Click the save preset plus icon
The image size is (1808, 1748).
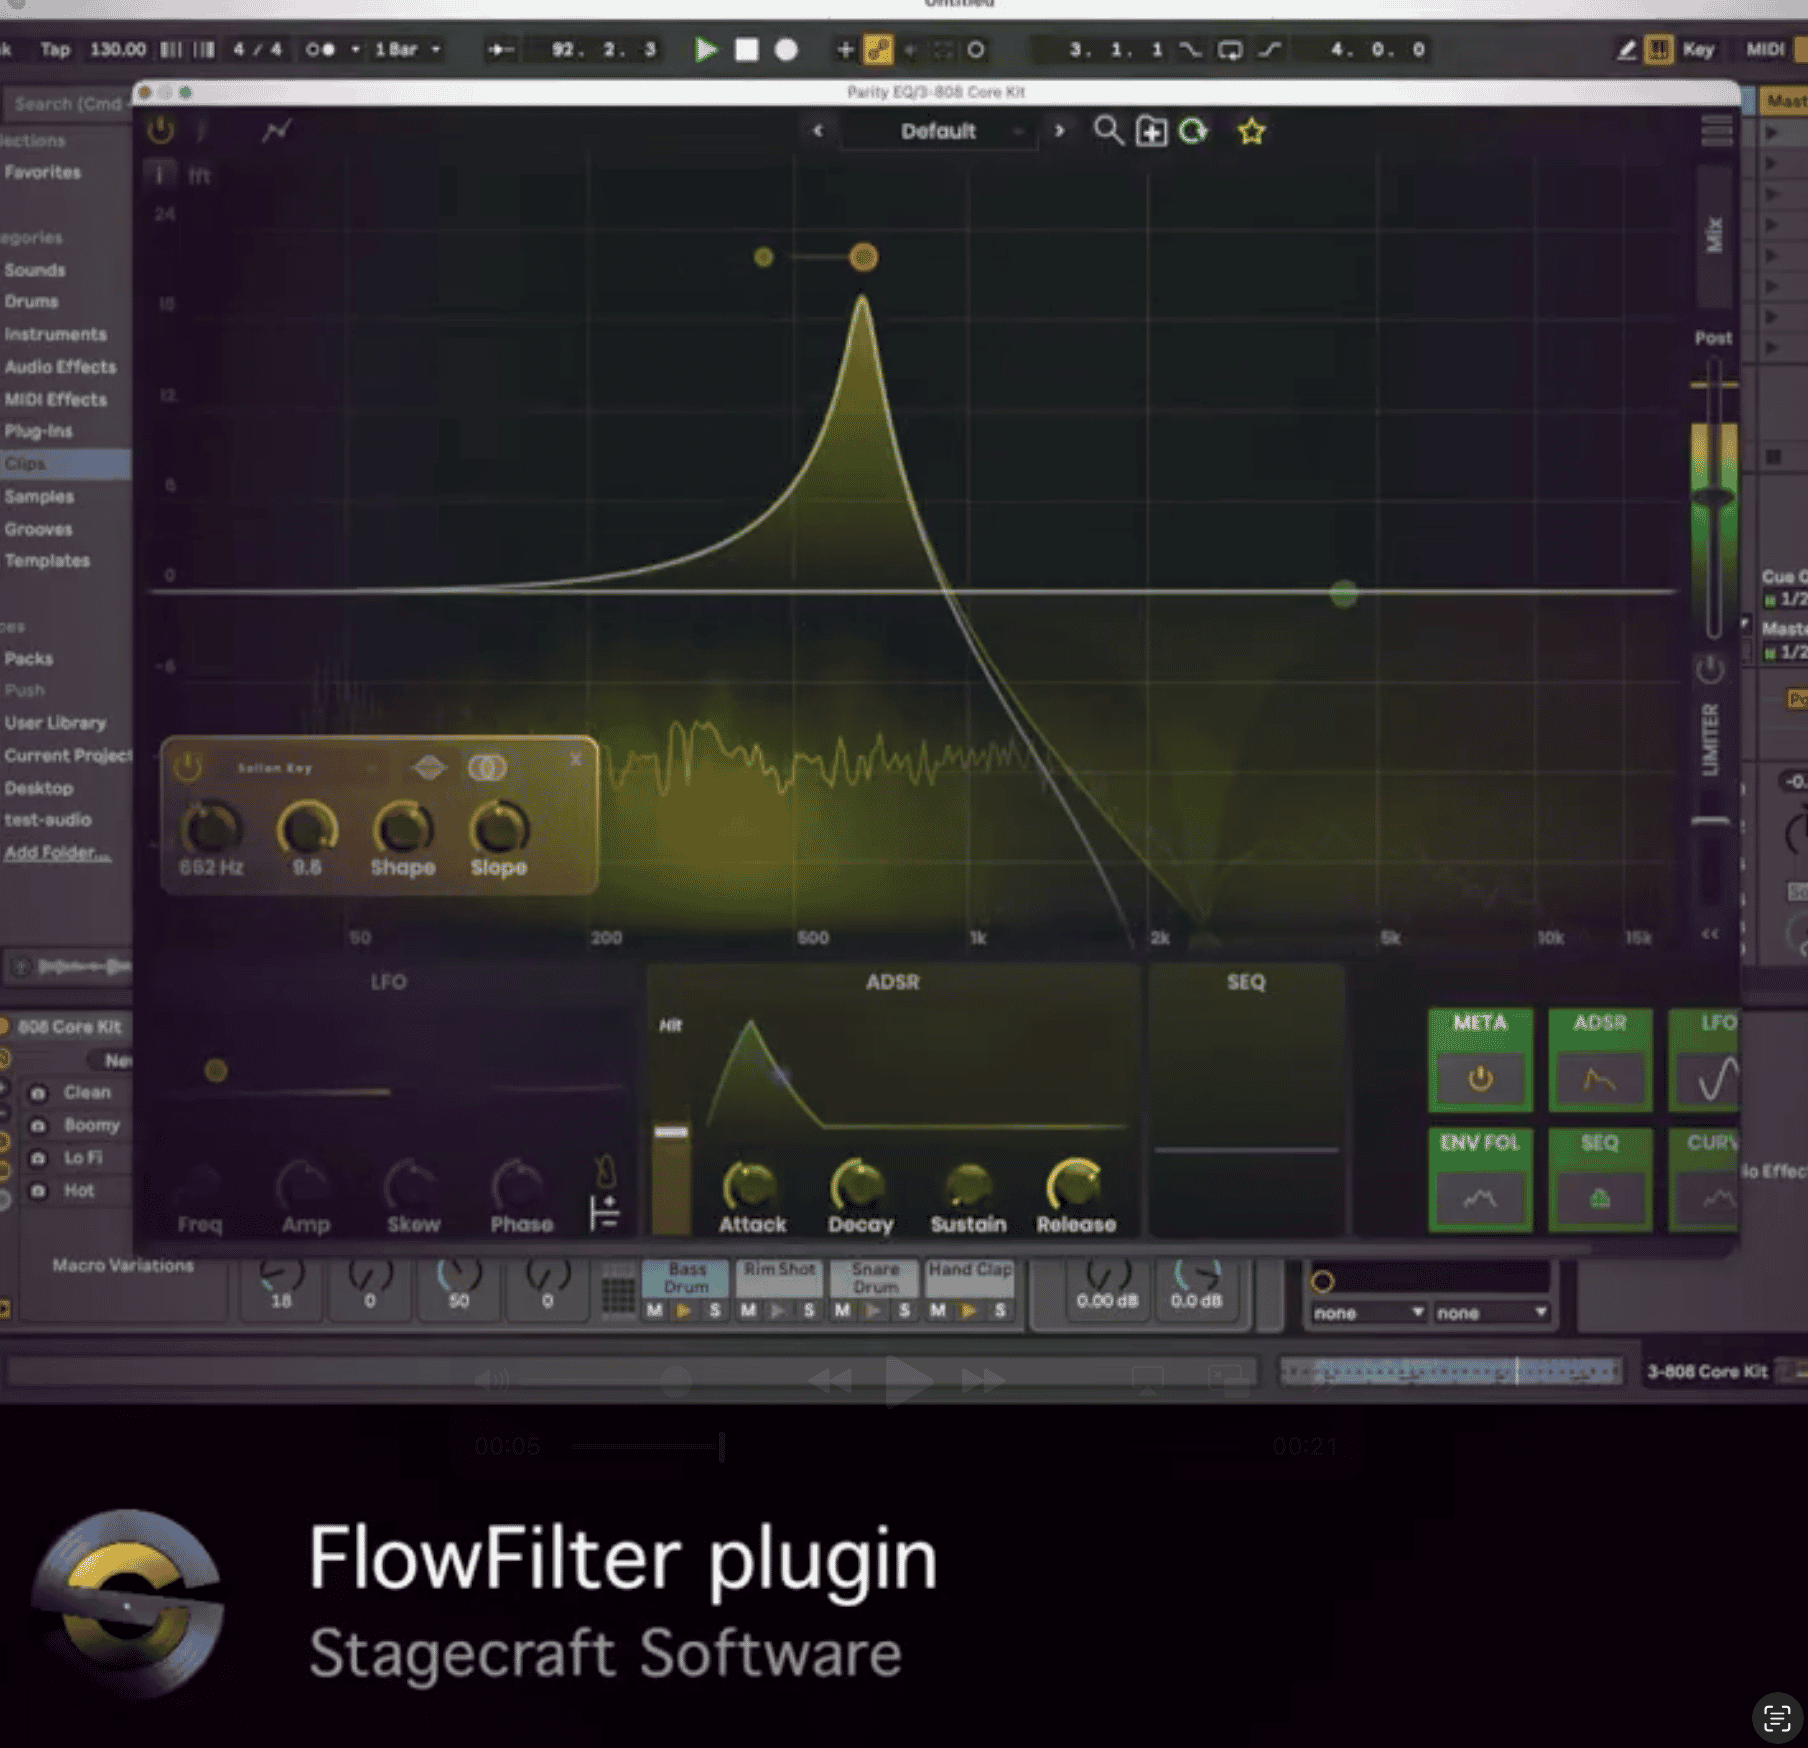point(1151,131)
